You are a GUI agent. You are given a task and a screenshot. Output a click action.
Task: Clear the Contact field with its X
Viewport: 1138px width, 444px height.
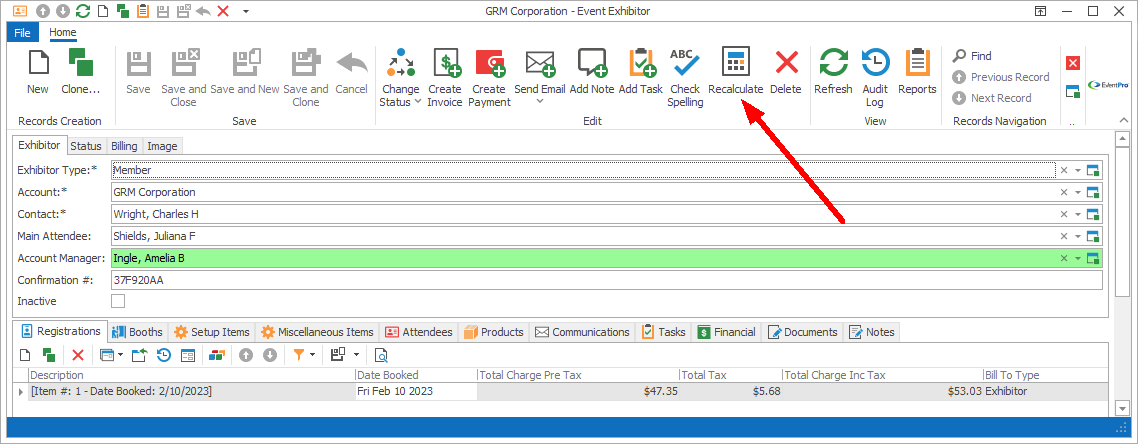(x=1064, y=215)
